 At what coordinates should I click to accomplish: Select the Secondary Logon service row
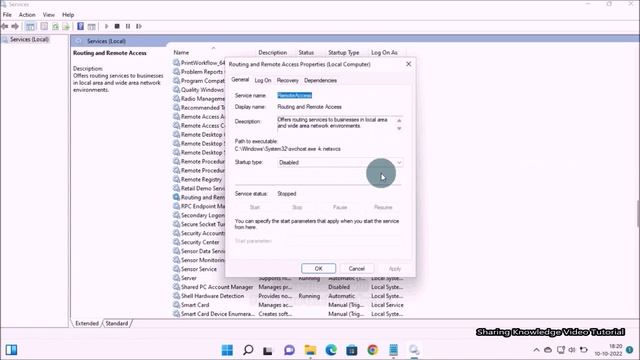[198, 215]
